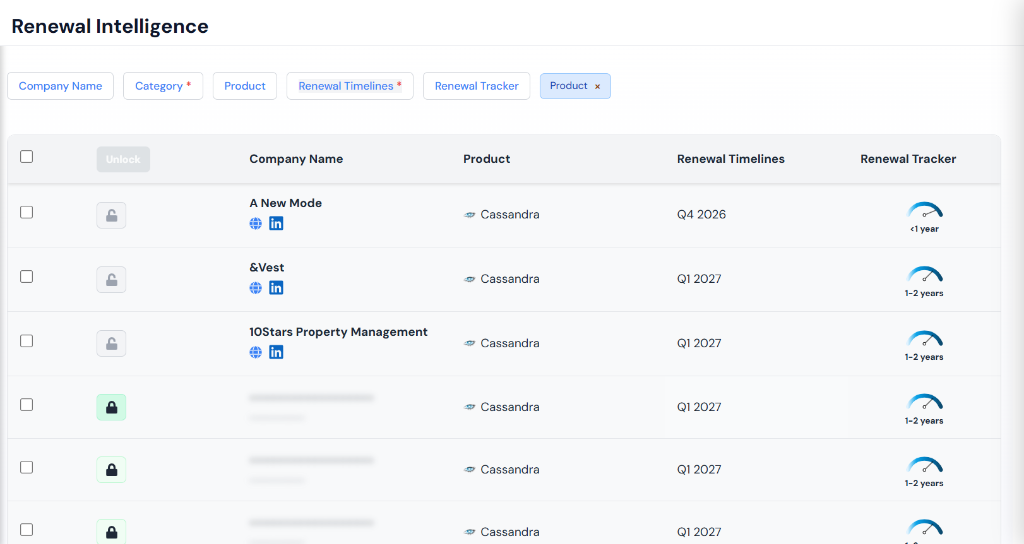Click the Renewal Timelines column header

coord(731,159)
